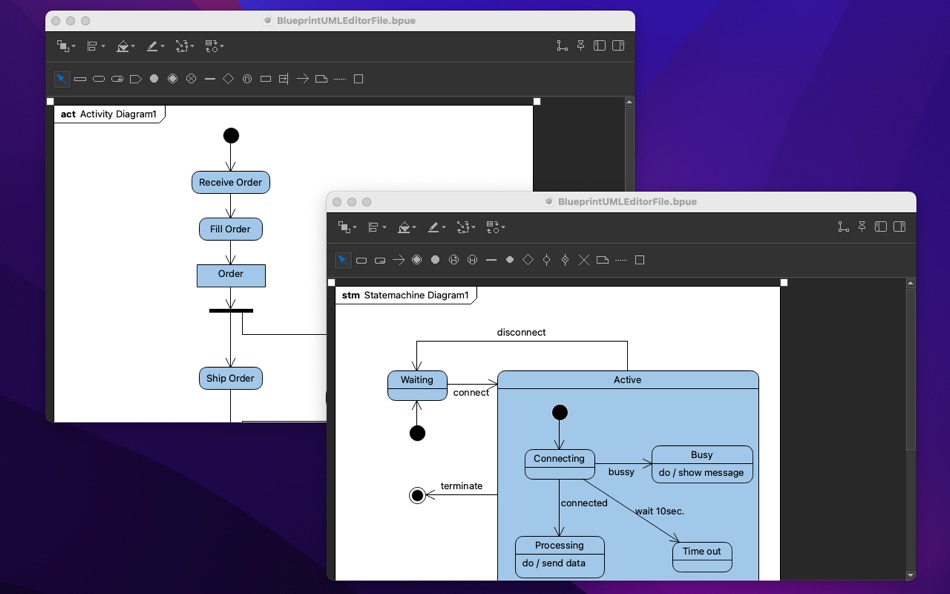Select the flow final circled-X tool
The height and width of the screenshot is (594, 950).
coord(191,79)
